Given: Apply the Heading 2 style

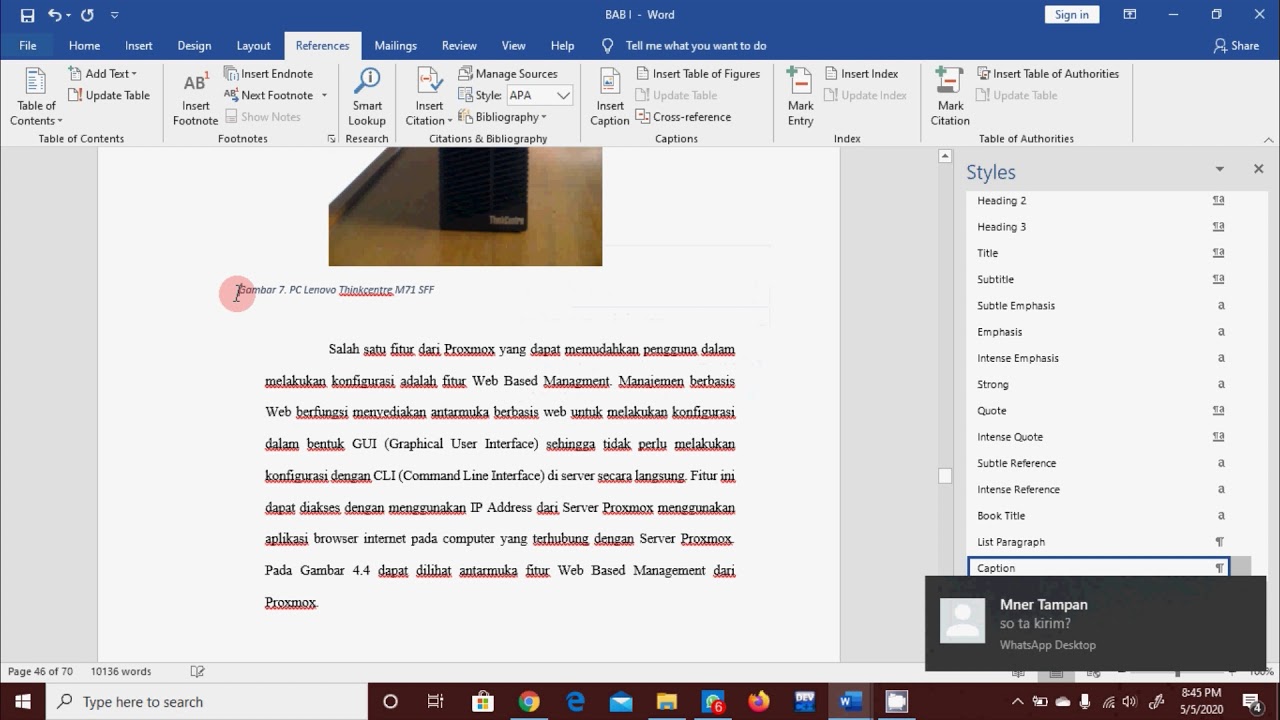Looking at the screenshot, I should (1100, 200).
